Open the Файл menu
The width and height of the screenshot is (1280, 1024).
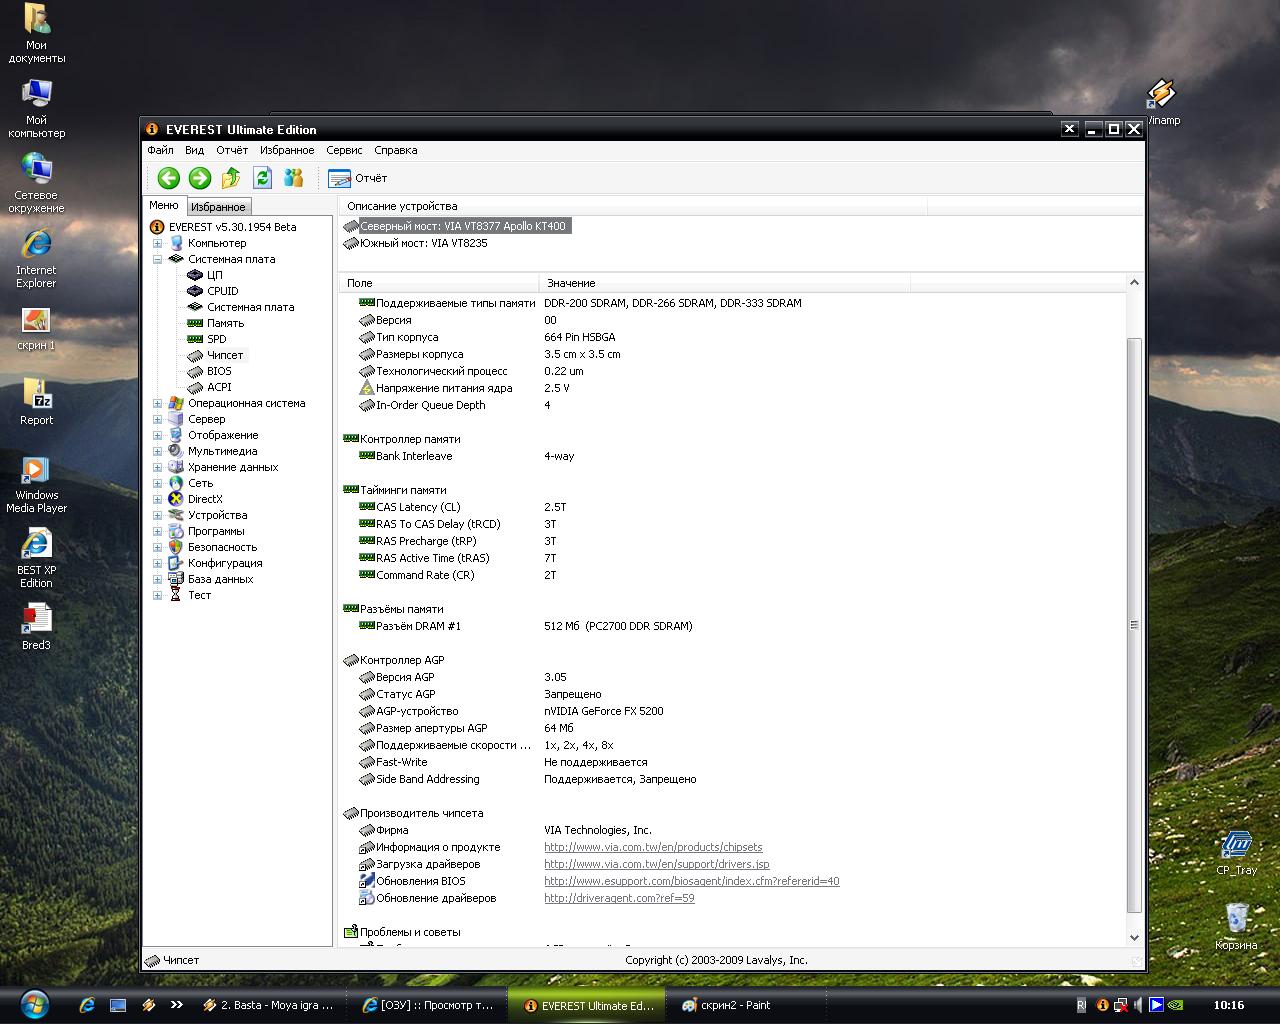[x=160, y=150]
